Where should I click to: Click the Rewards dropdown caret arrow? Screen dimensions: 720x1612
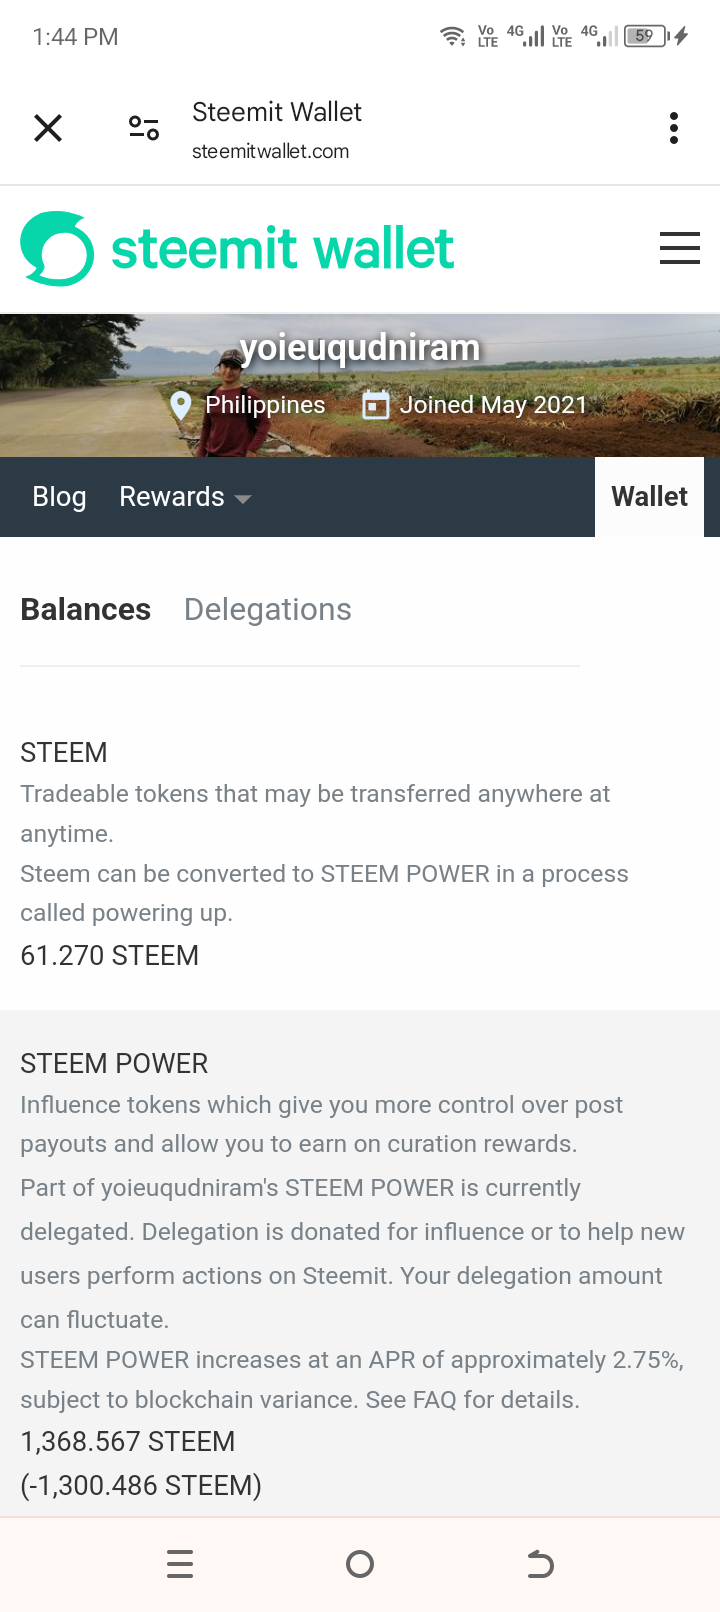click(242, 498)
